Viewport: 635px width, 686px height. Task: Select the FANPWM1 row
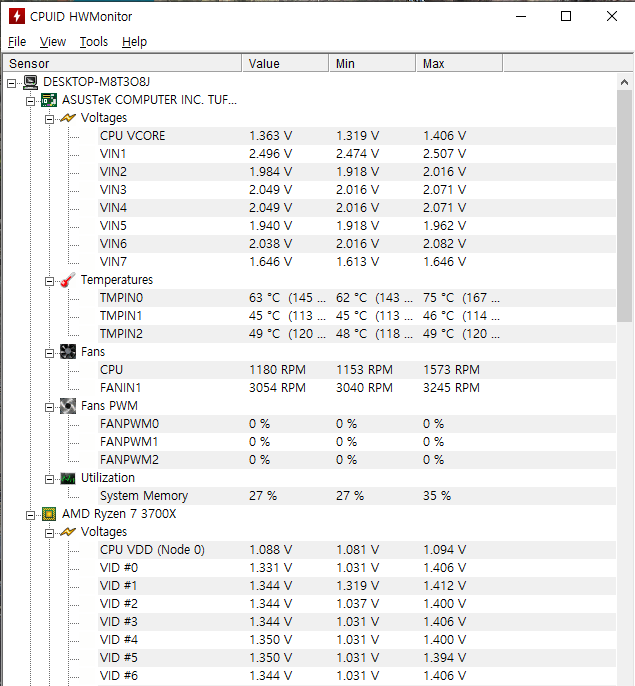(357, 441)
